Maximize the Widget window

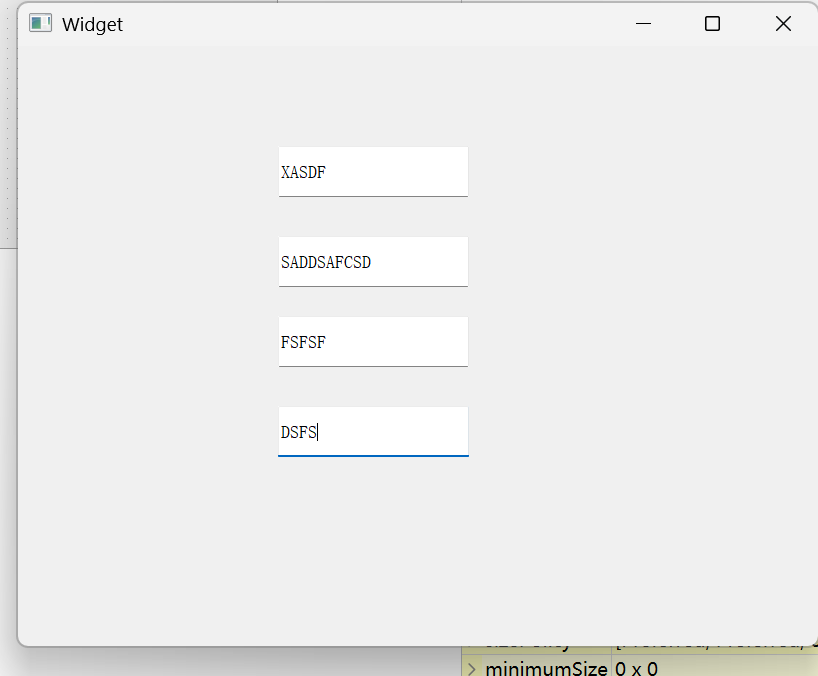[x=712, y=23]
